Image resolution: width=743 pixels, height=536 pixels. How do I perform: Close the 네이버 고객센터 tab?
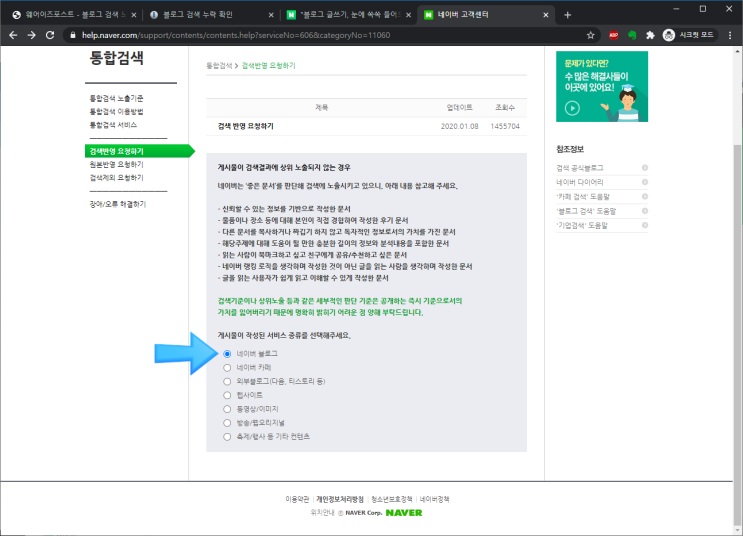tap(546, 15)
